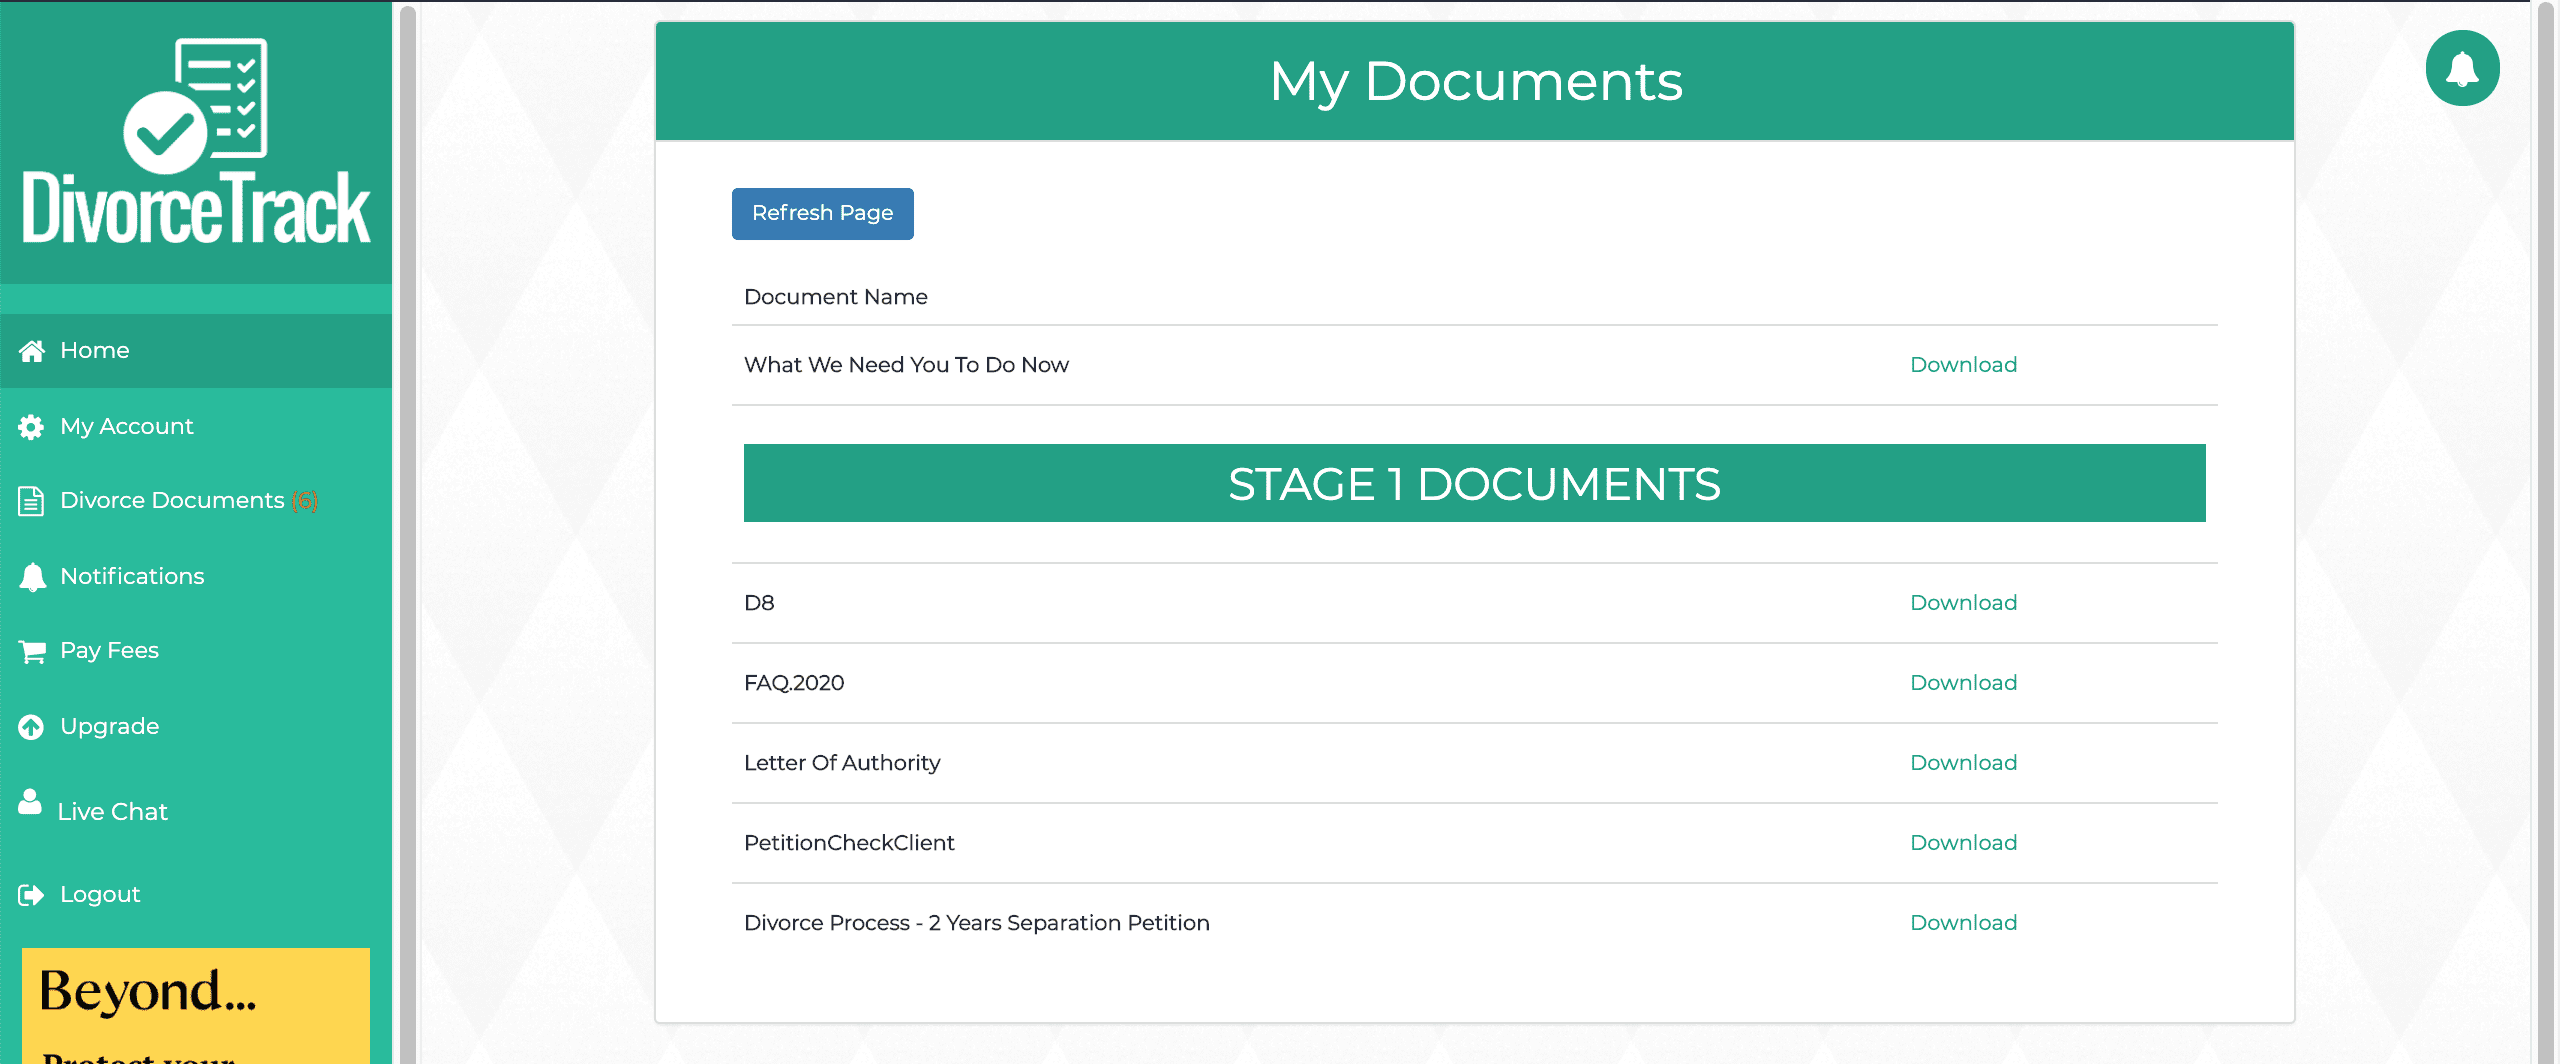Click the DivorceTrack logo

pyautogui.click(x=196, y=142)
